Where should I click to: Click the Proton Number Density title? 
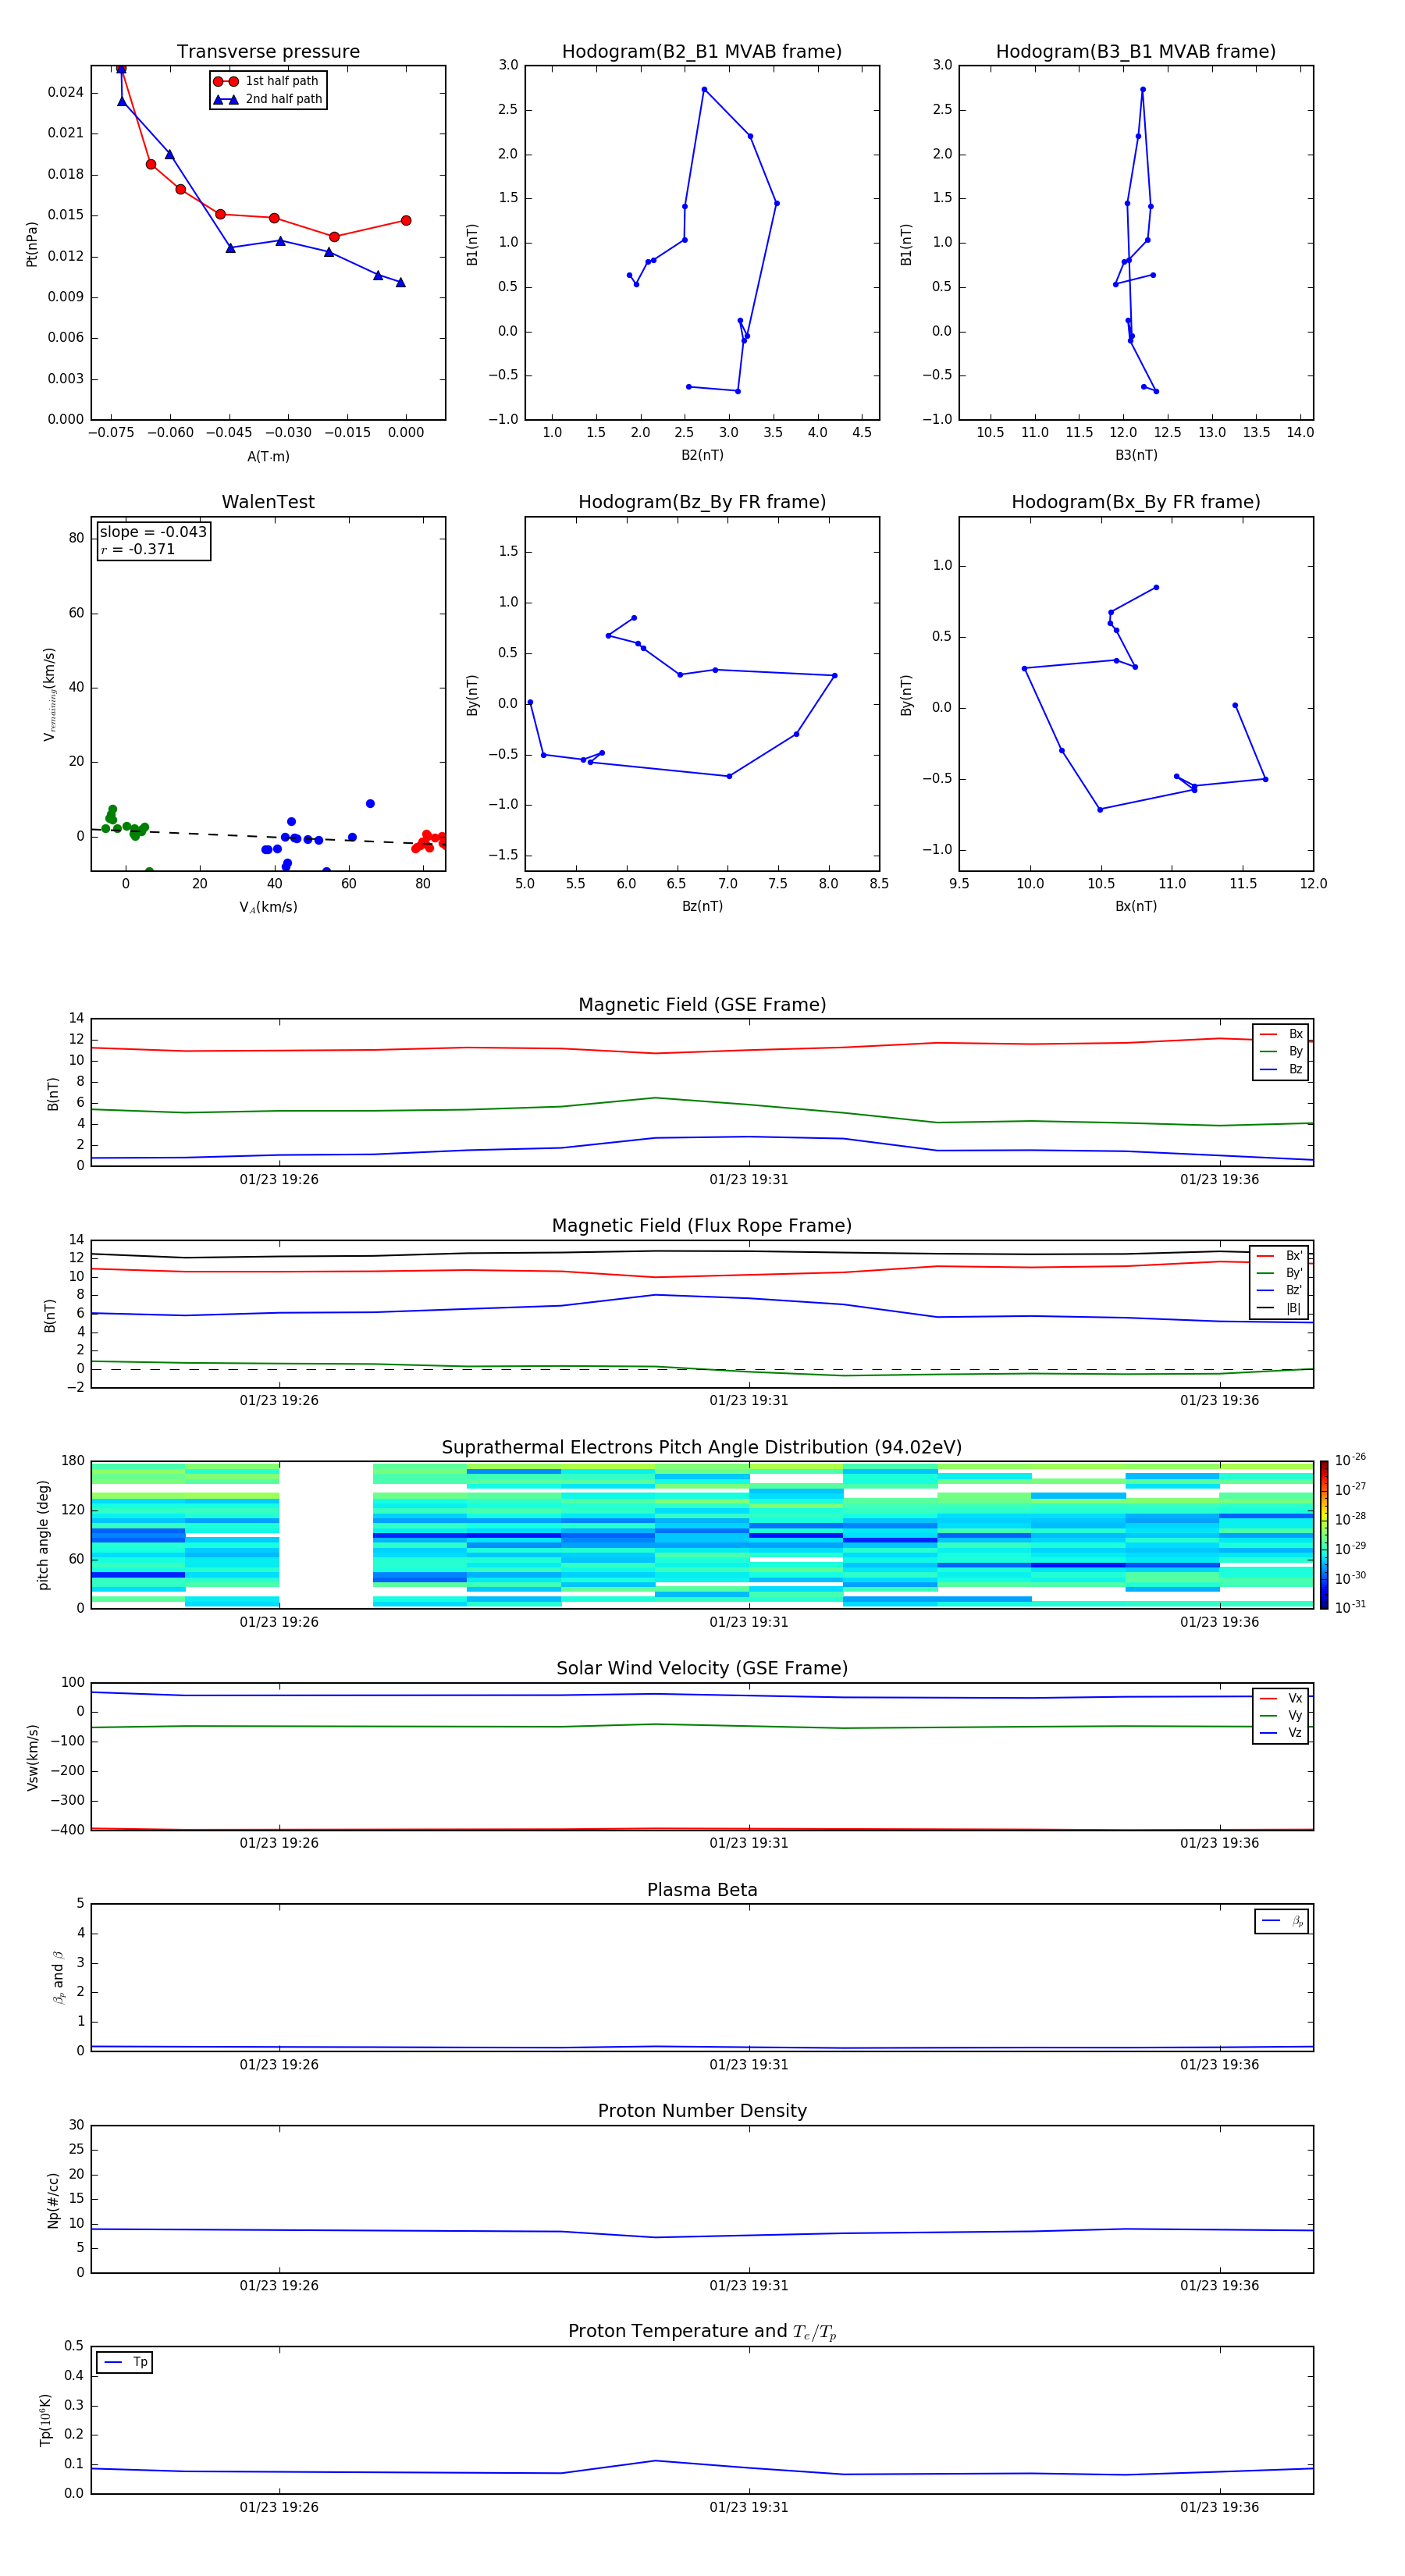[x=701, y=2111]
